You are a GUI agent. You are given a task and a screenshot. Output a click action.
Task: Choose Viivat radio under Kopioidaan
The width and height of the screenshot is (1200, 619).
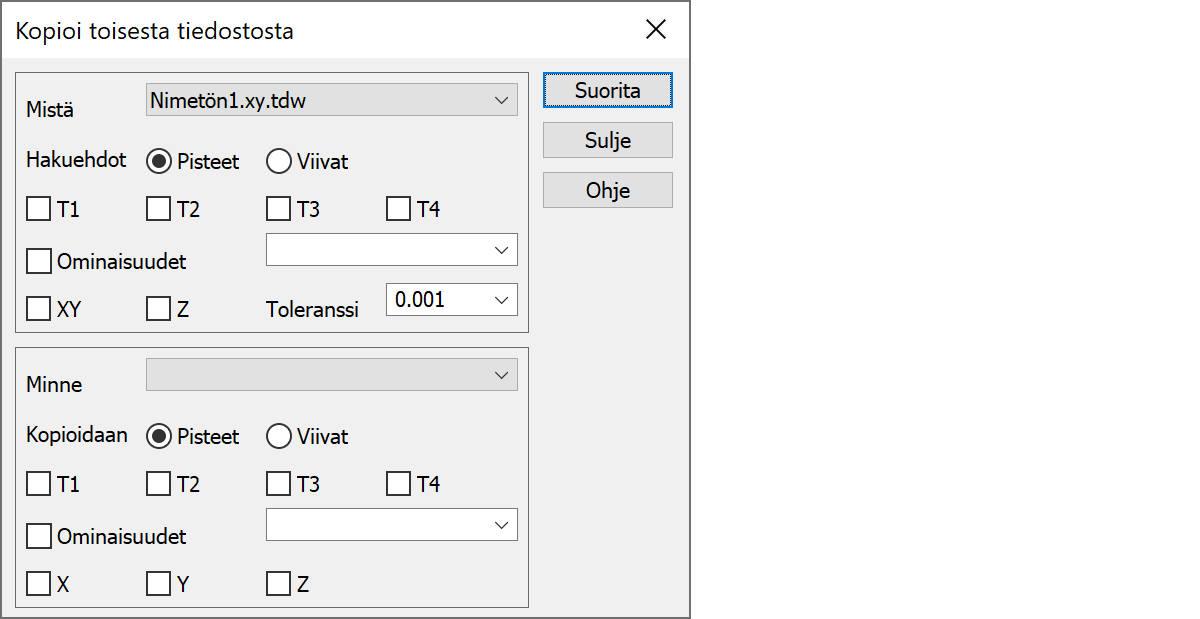coord(279,436)
